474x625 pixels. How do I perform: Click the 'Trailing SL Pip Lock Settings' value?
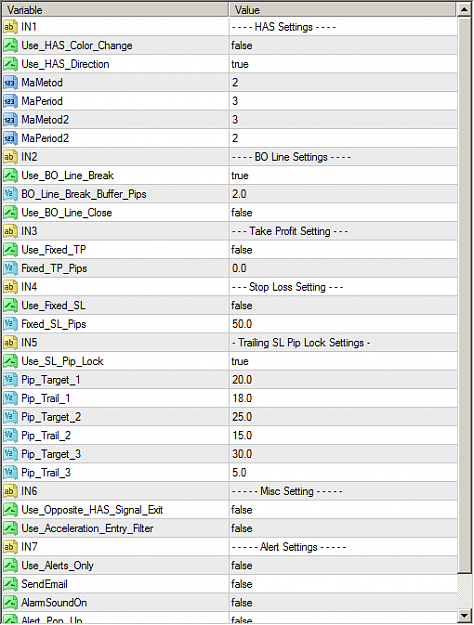click(x=301, y=343)
